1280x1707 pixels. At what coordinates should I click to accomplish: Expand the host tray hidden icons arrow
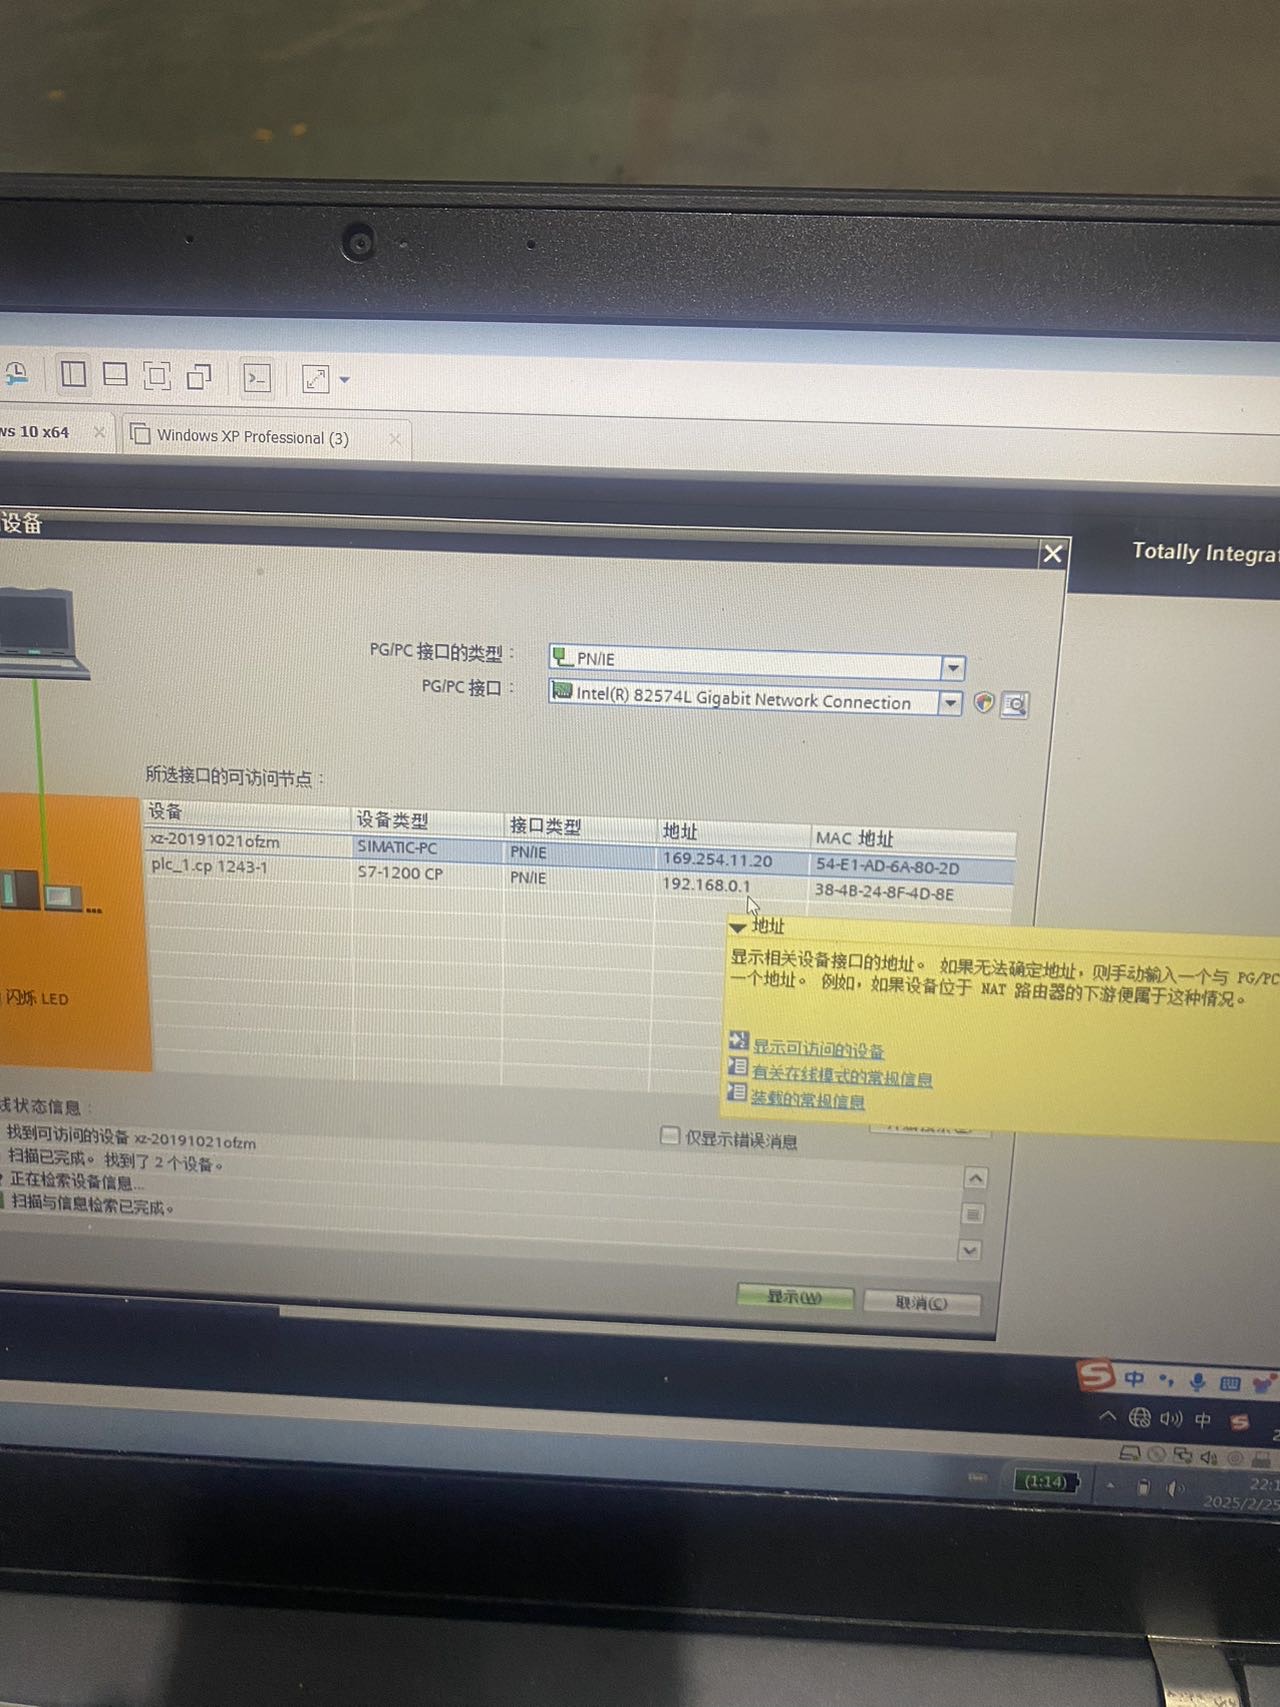[x=1111, y=1486]
